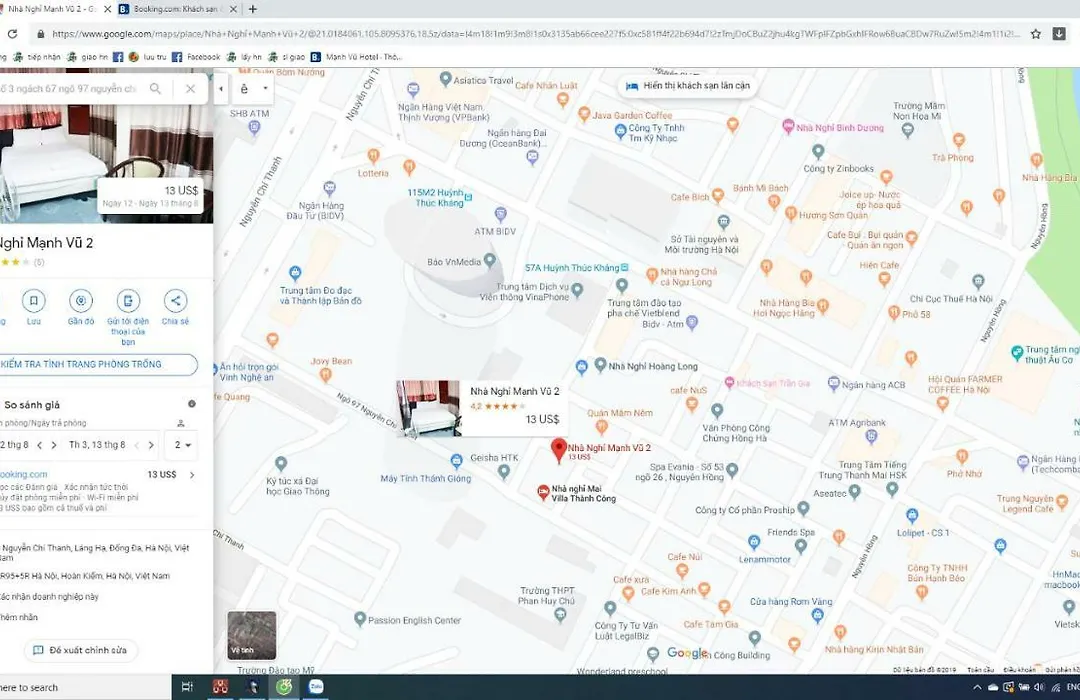Click Hiển thị khách sạn lân cận chip
1080x700 pixels.
[687, 86]
